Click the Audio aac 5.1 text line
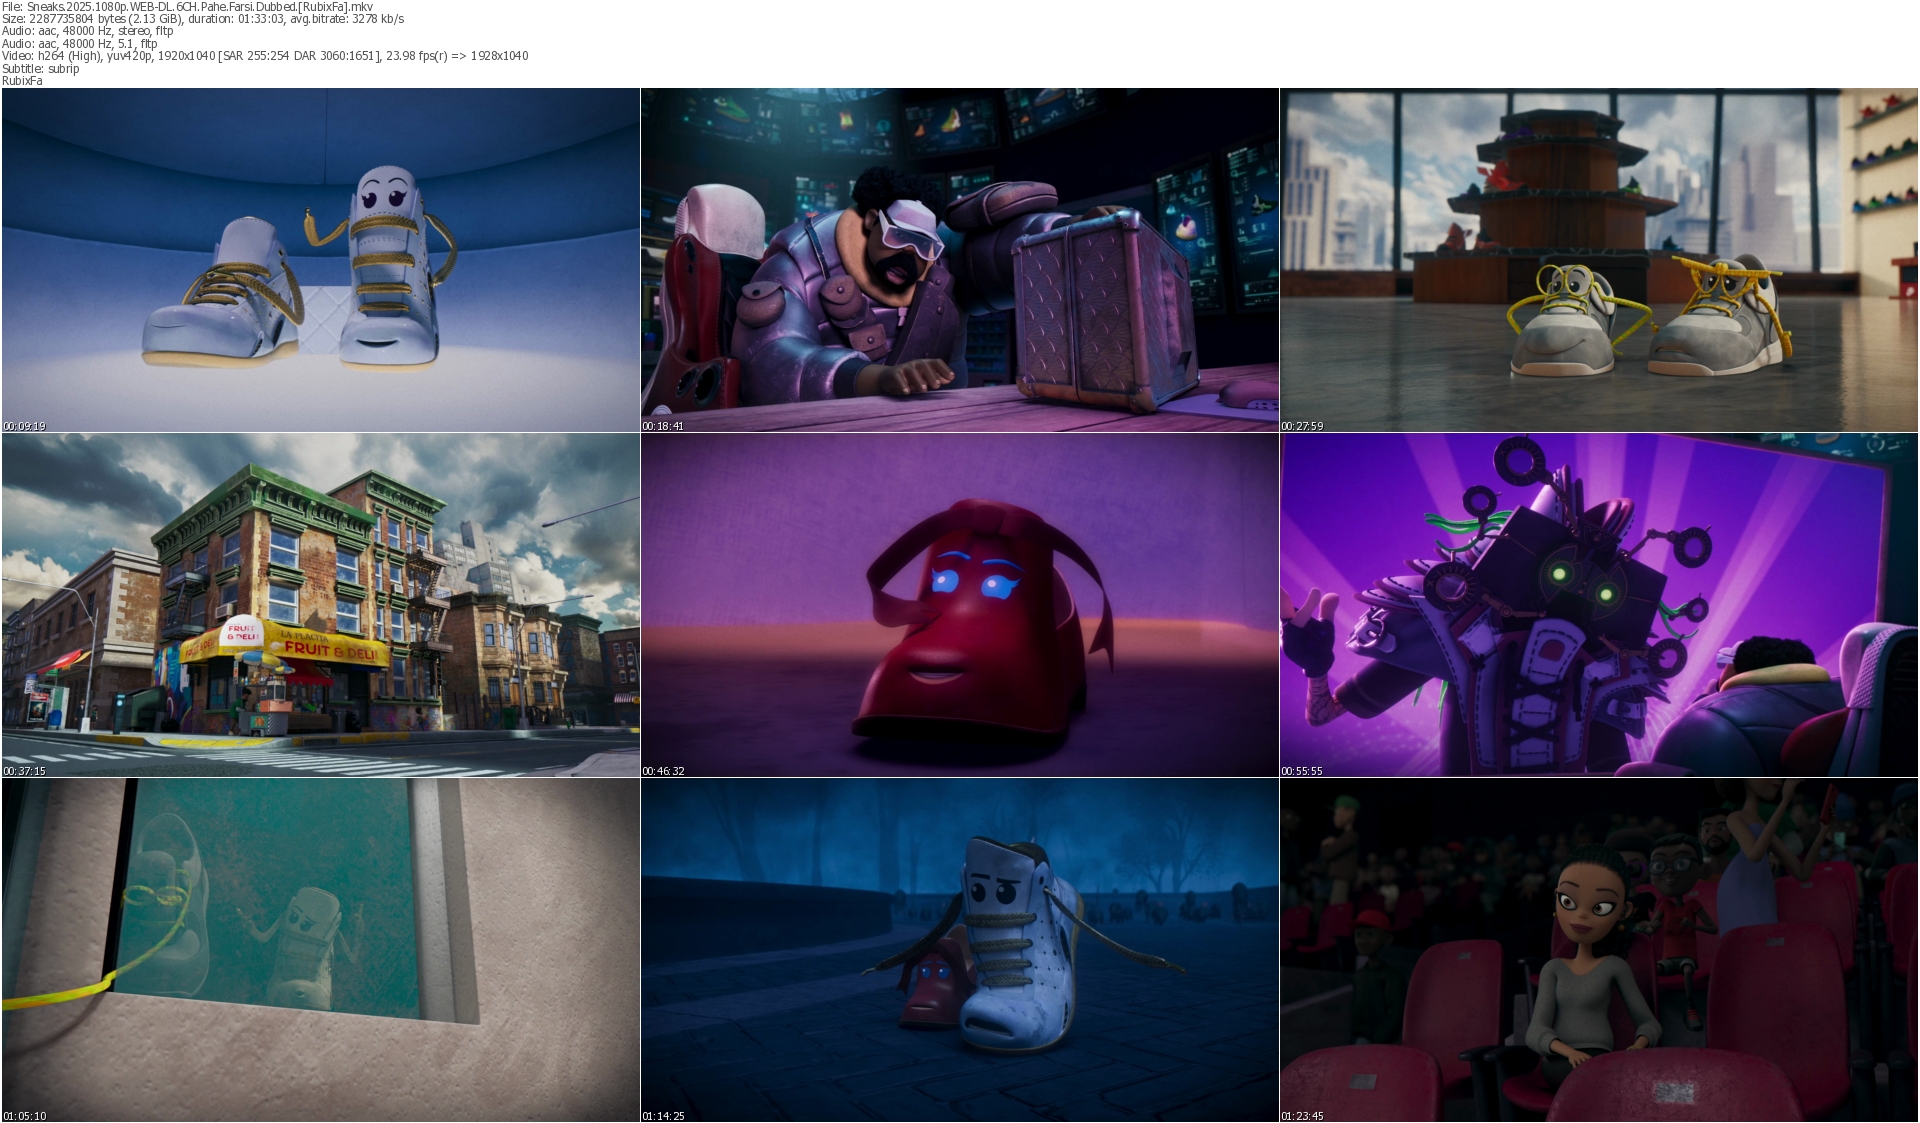 80,44
